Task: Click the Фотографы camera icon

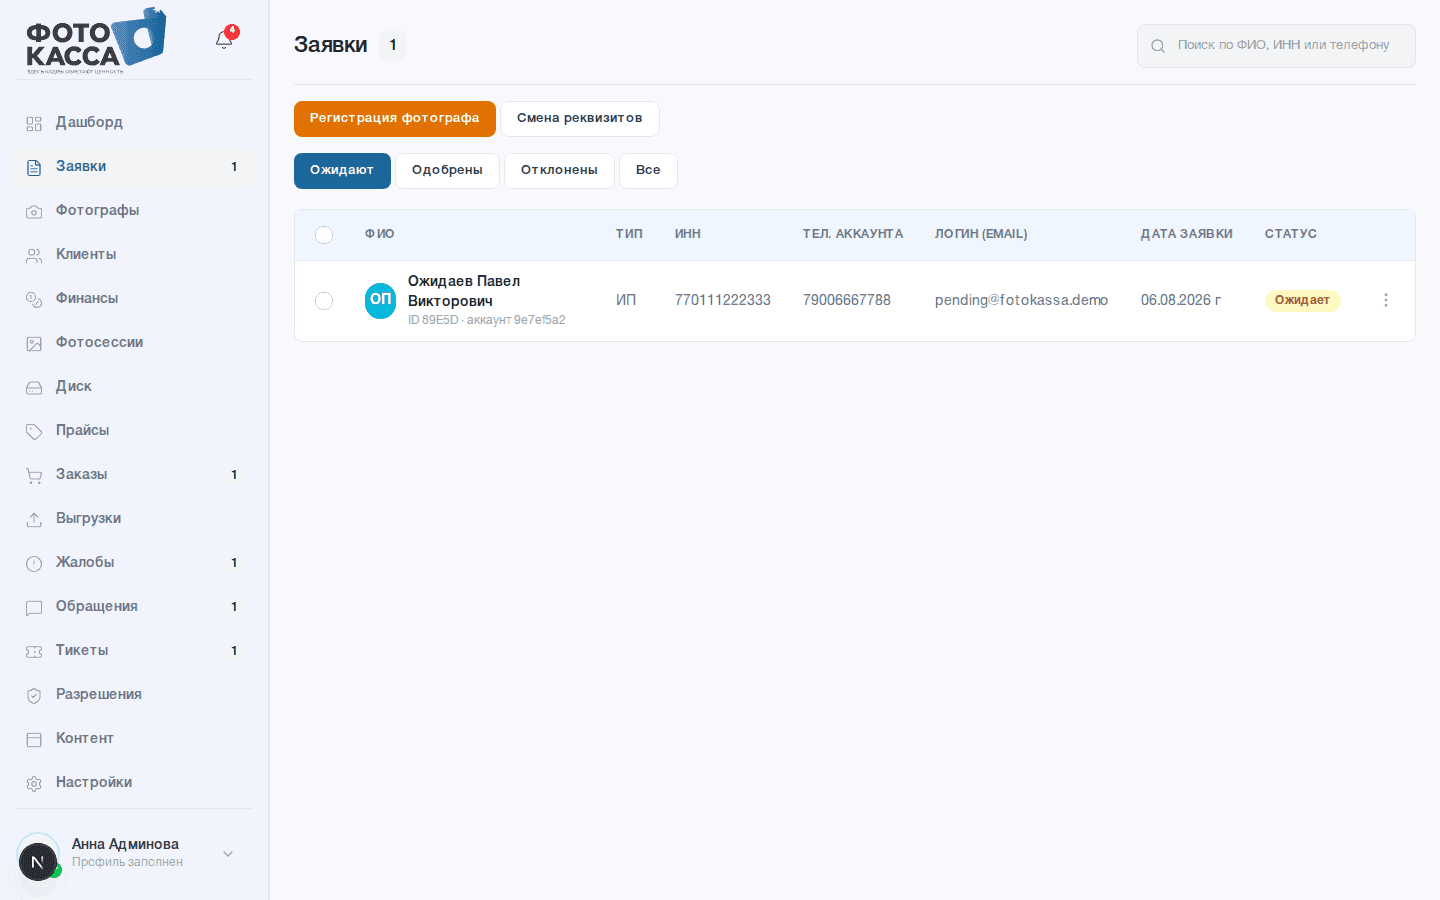Action: click(x=34, y=211)
